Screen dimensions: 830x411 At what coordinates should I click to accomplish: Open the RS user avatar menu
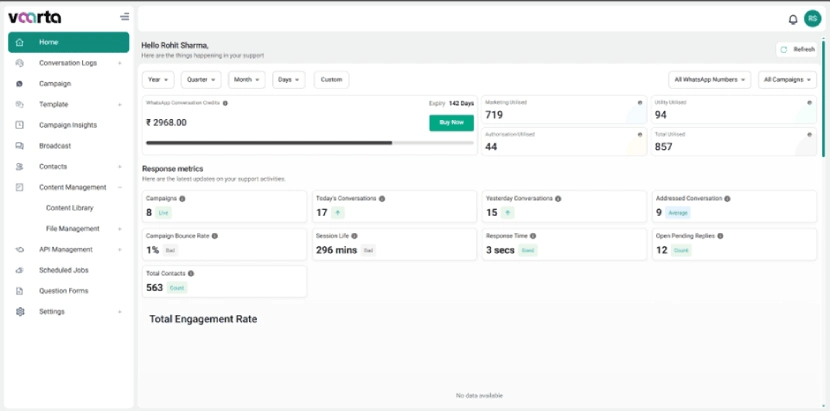[811, 18]
